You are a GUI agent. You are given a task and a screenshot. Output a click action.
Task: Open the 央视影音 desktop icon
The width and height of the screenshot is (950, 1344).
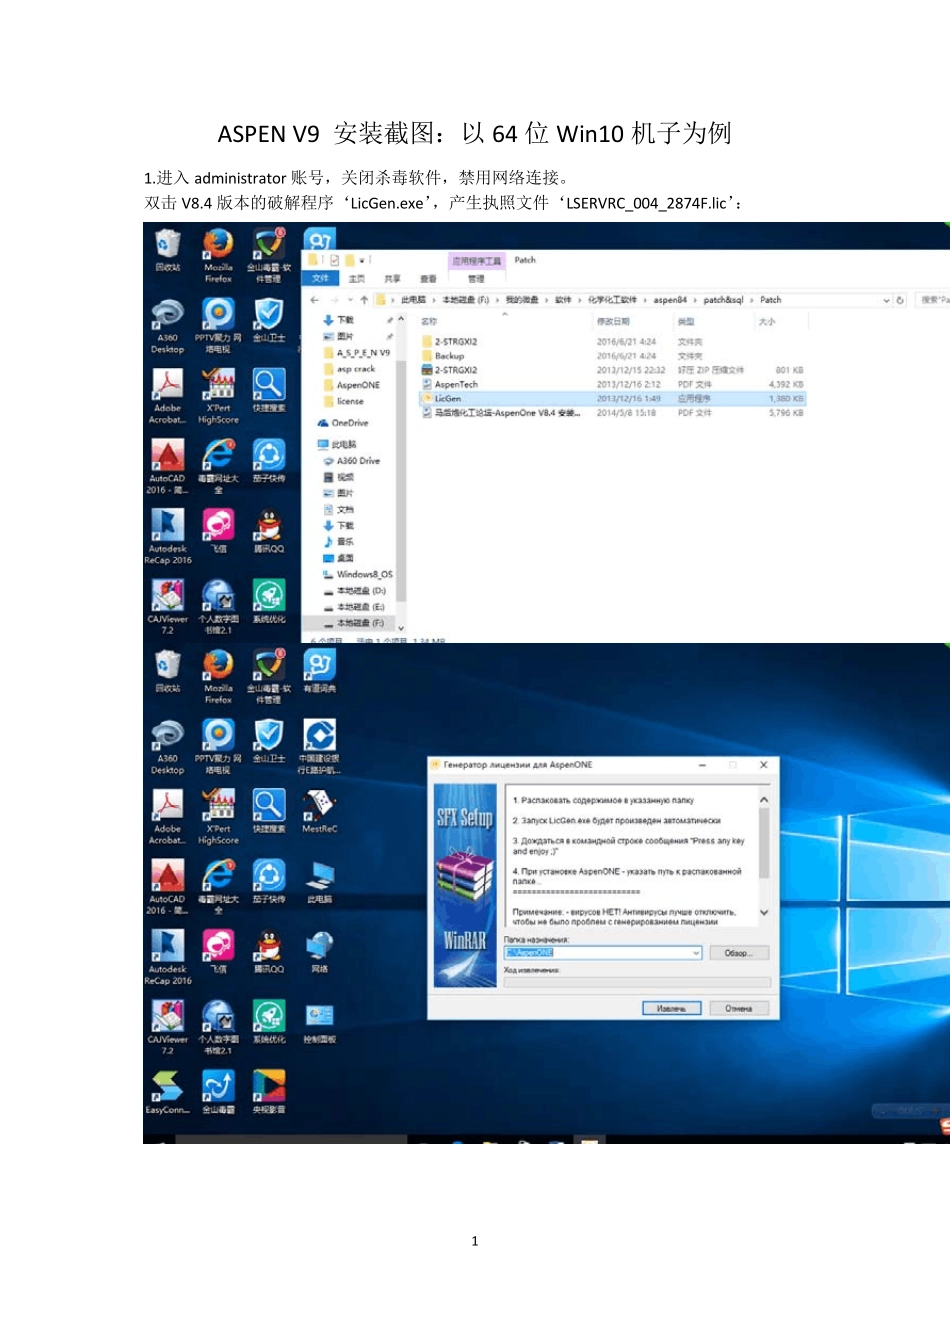(x=268, y=1088)
